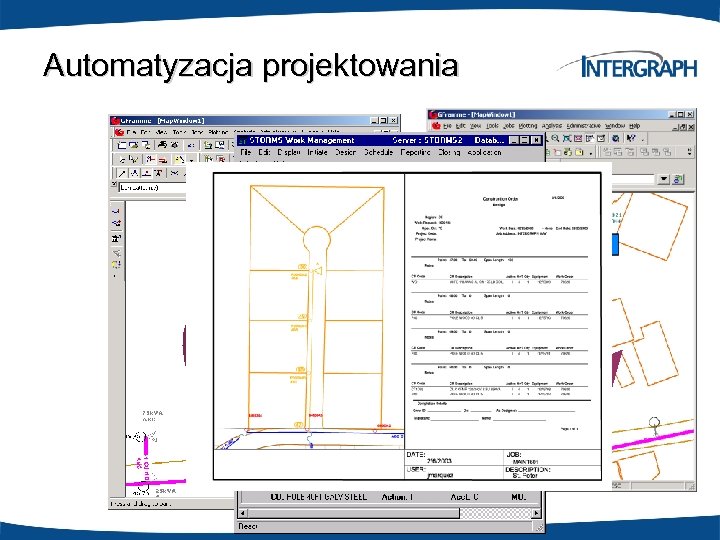Click last grayed hierarchy icon in right GFramme toolbar
Screen dimensions: 720x540
click(667, 152)
